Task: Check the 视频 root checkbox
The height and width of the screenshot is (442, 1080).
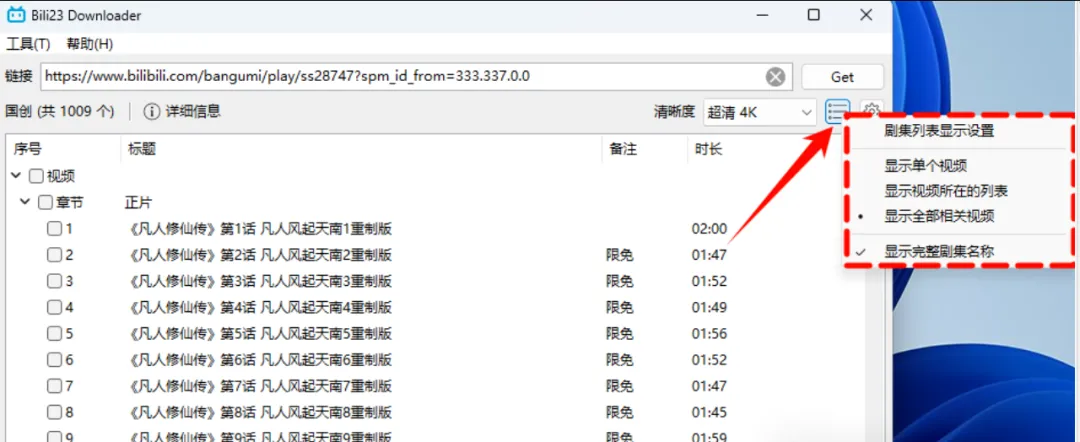Action: coord(36,177)
